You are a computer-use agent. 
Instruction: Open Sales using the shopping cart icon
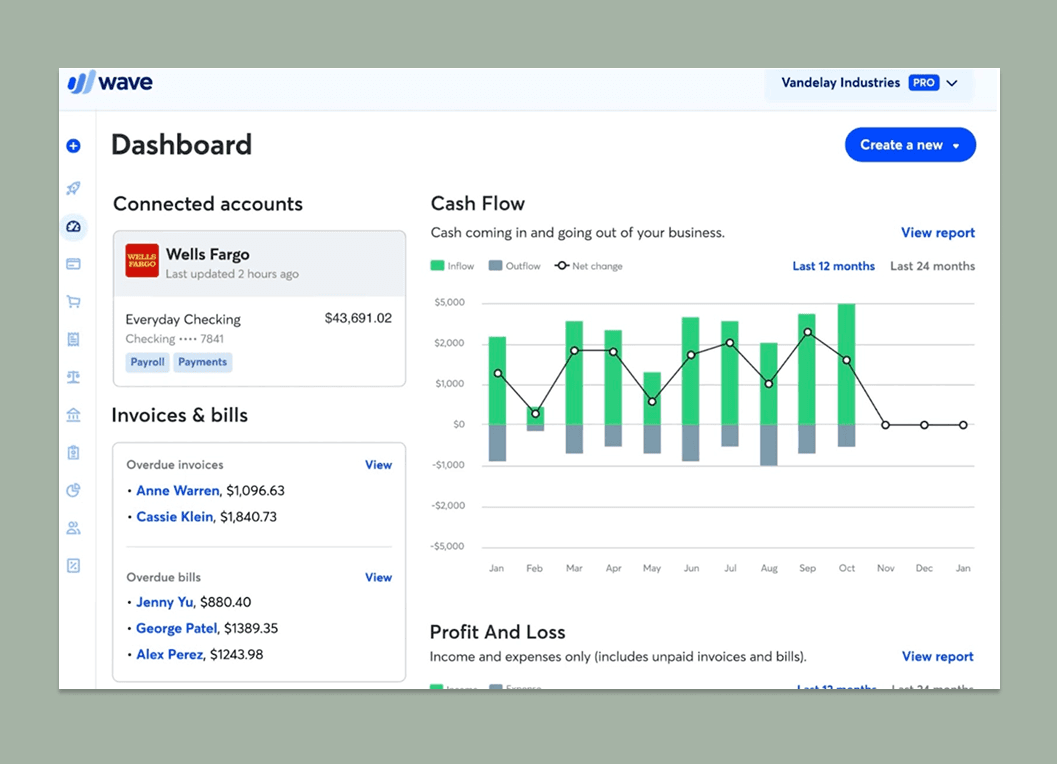(x=73, y=301)
